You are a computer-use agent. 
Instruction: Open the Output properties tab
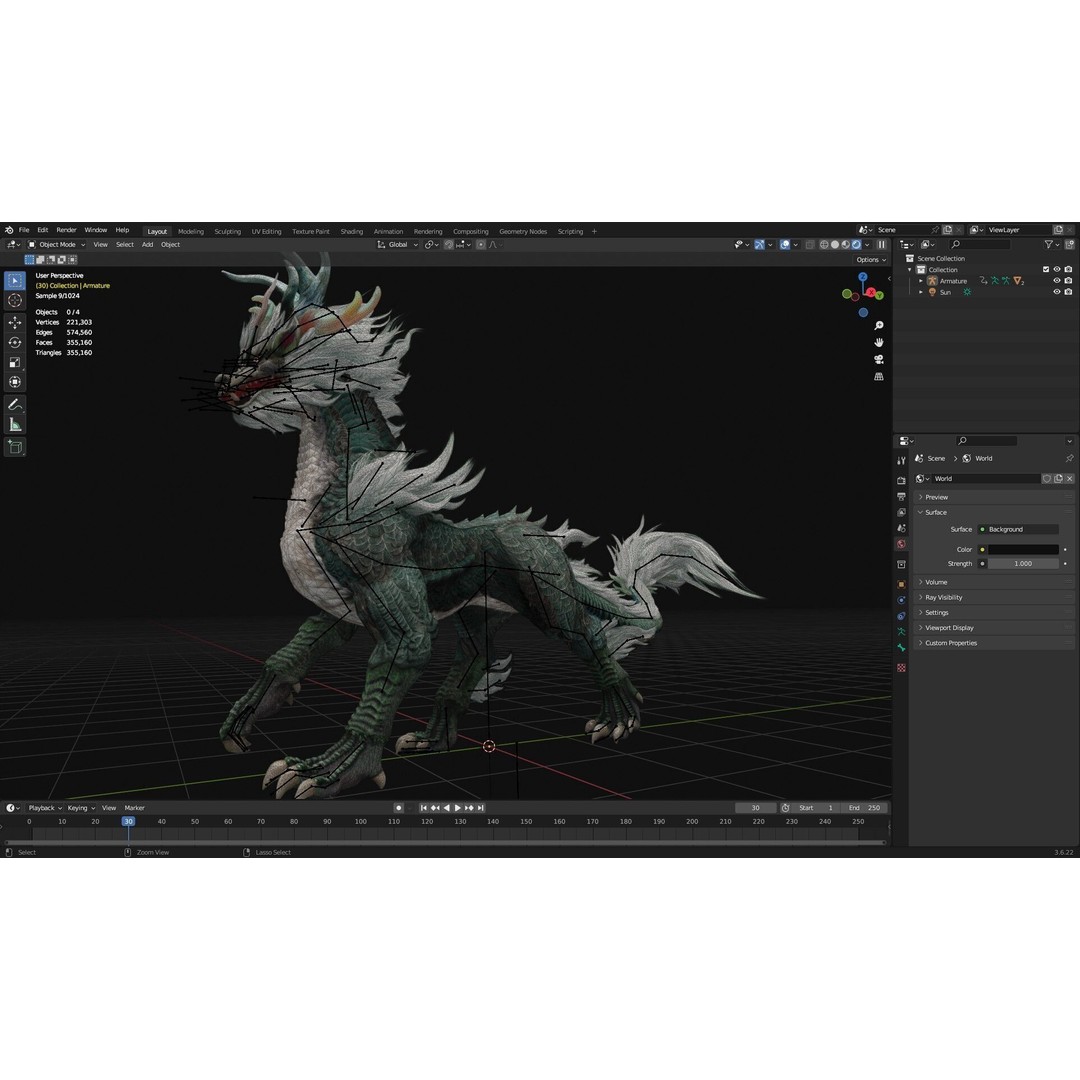click(x=901, y=496)
